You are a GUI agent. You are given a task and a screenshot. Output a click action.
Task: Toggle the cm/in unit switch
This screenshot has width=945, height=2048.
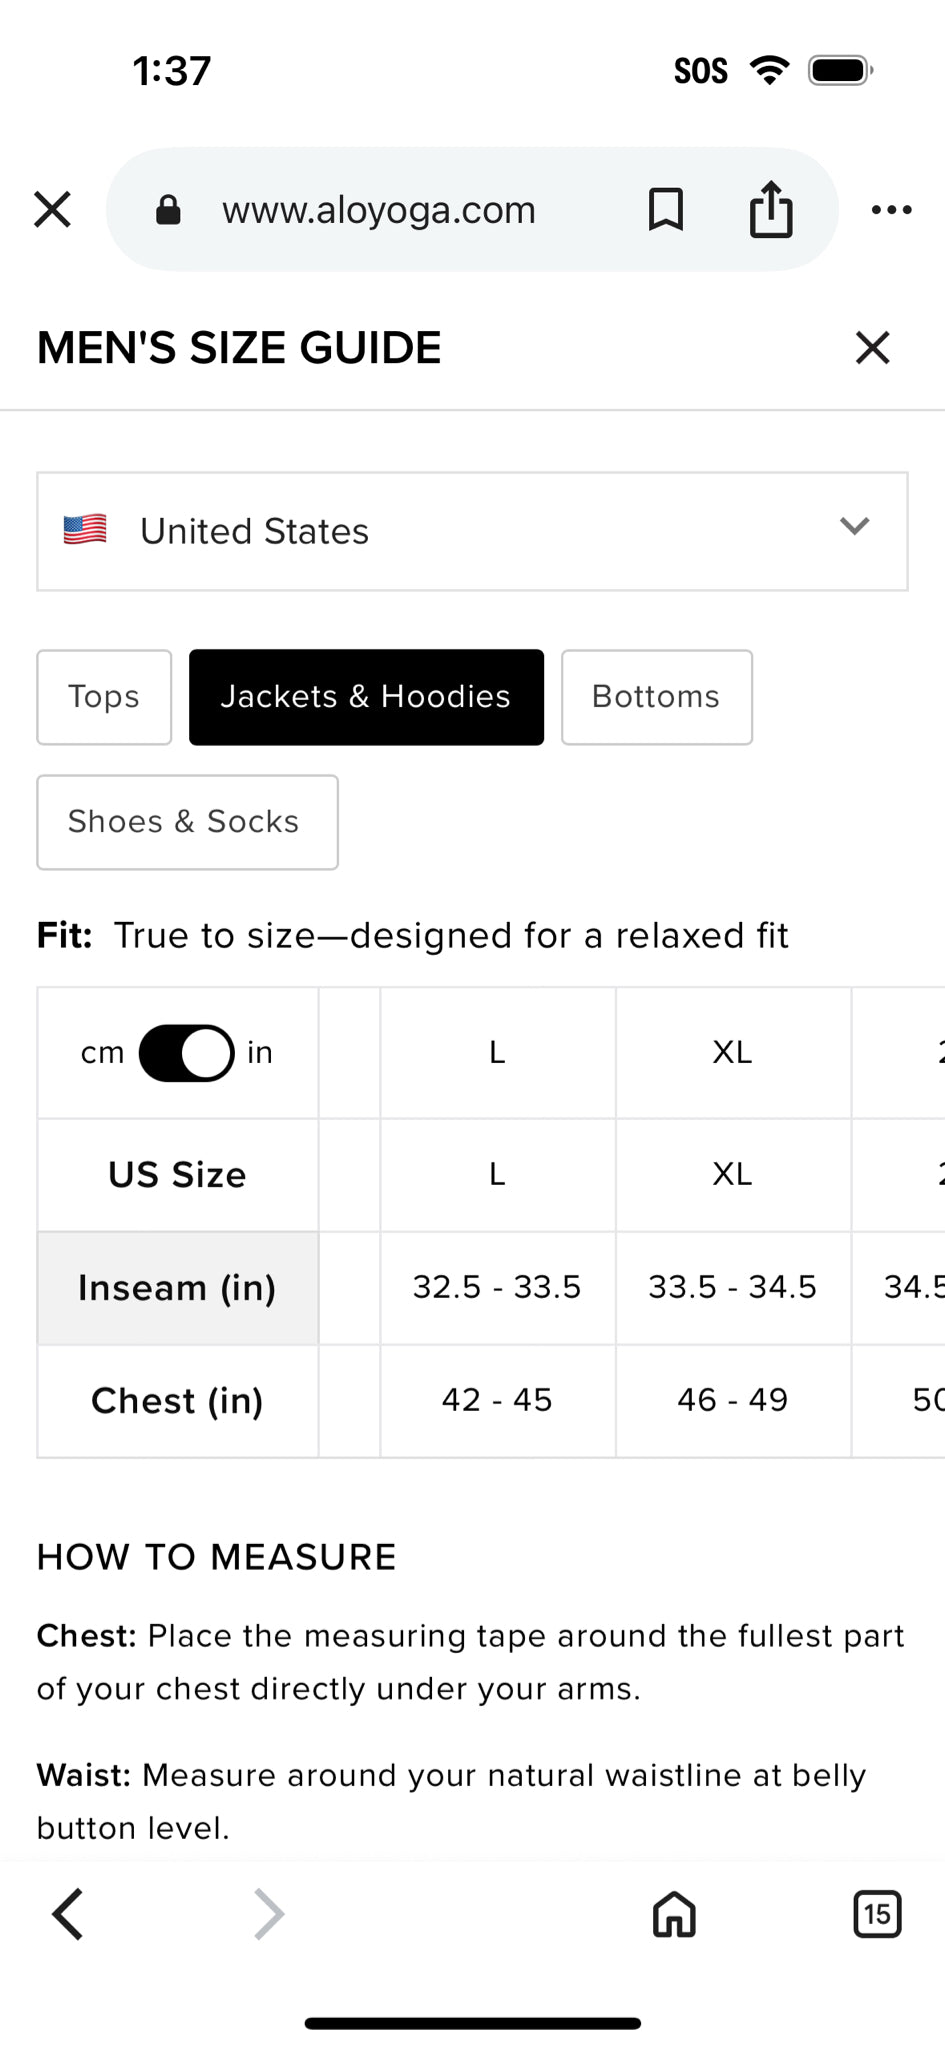point(187,1053)
